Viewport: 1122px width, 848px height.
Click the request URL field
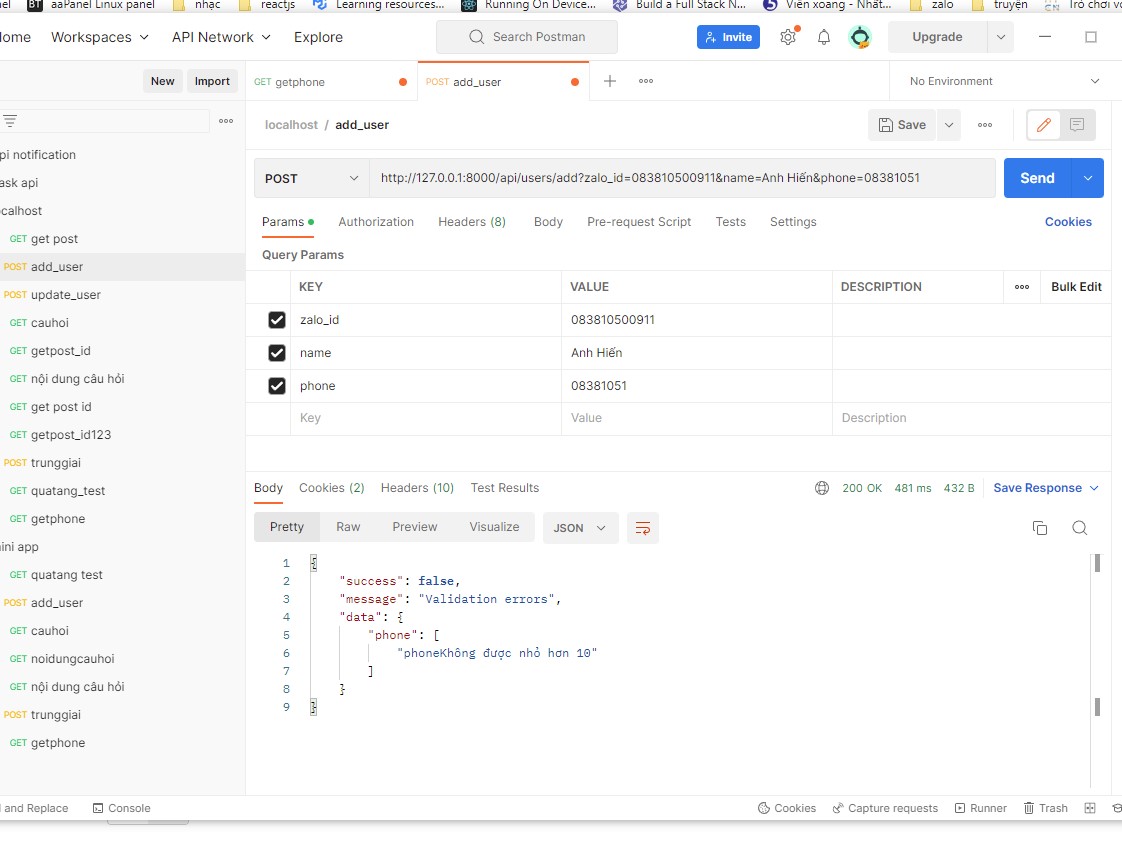click(682, 178)
